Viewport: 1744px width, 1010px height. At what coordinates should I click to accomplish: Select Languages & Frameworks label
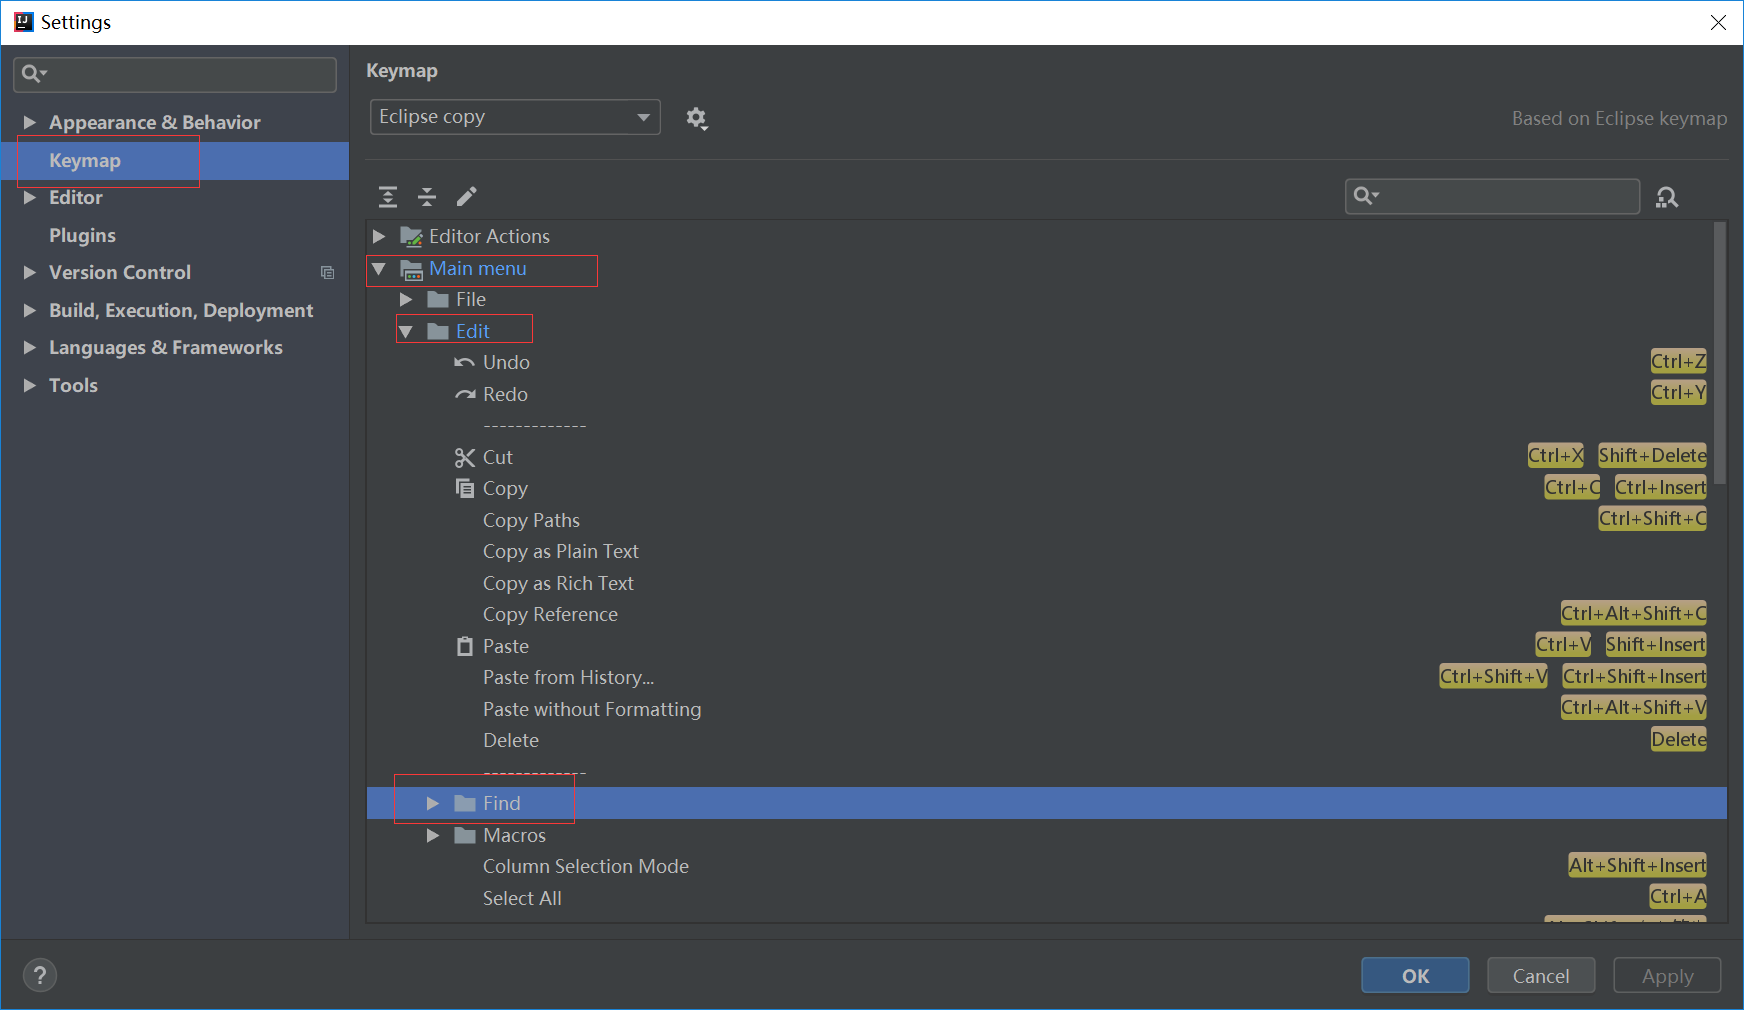coord(166,347)
